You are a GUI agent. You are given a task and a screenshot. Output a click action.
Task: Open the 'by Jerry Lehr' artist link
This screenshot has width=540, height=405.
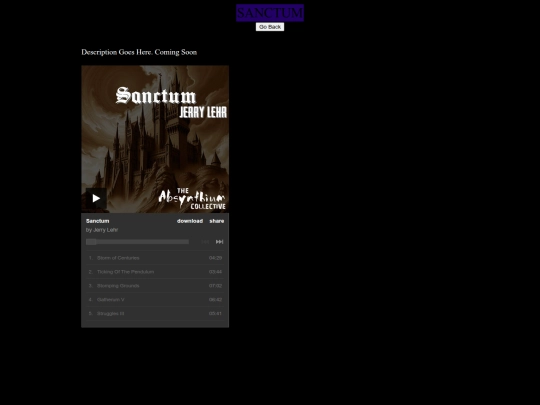[x=102, y=230]
